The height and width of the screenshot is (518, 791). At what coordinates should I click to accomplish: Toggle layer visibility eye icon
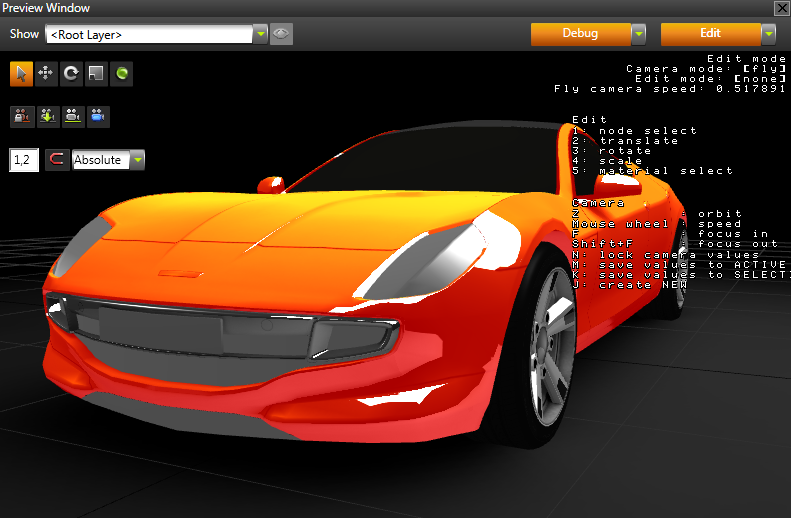[282, 34]
